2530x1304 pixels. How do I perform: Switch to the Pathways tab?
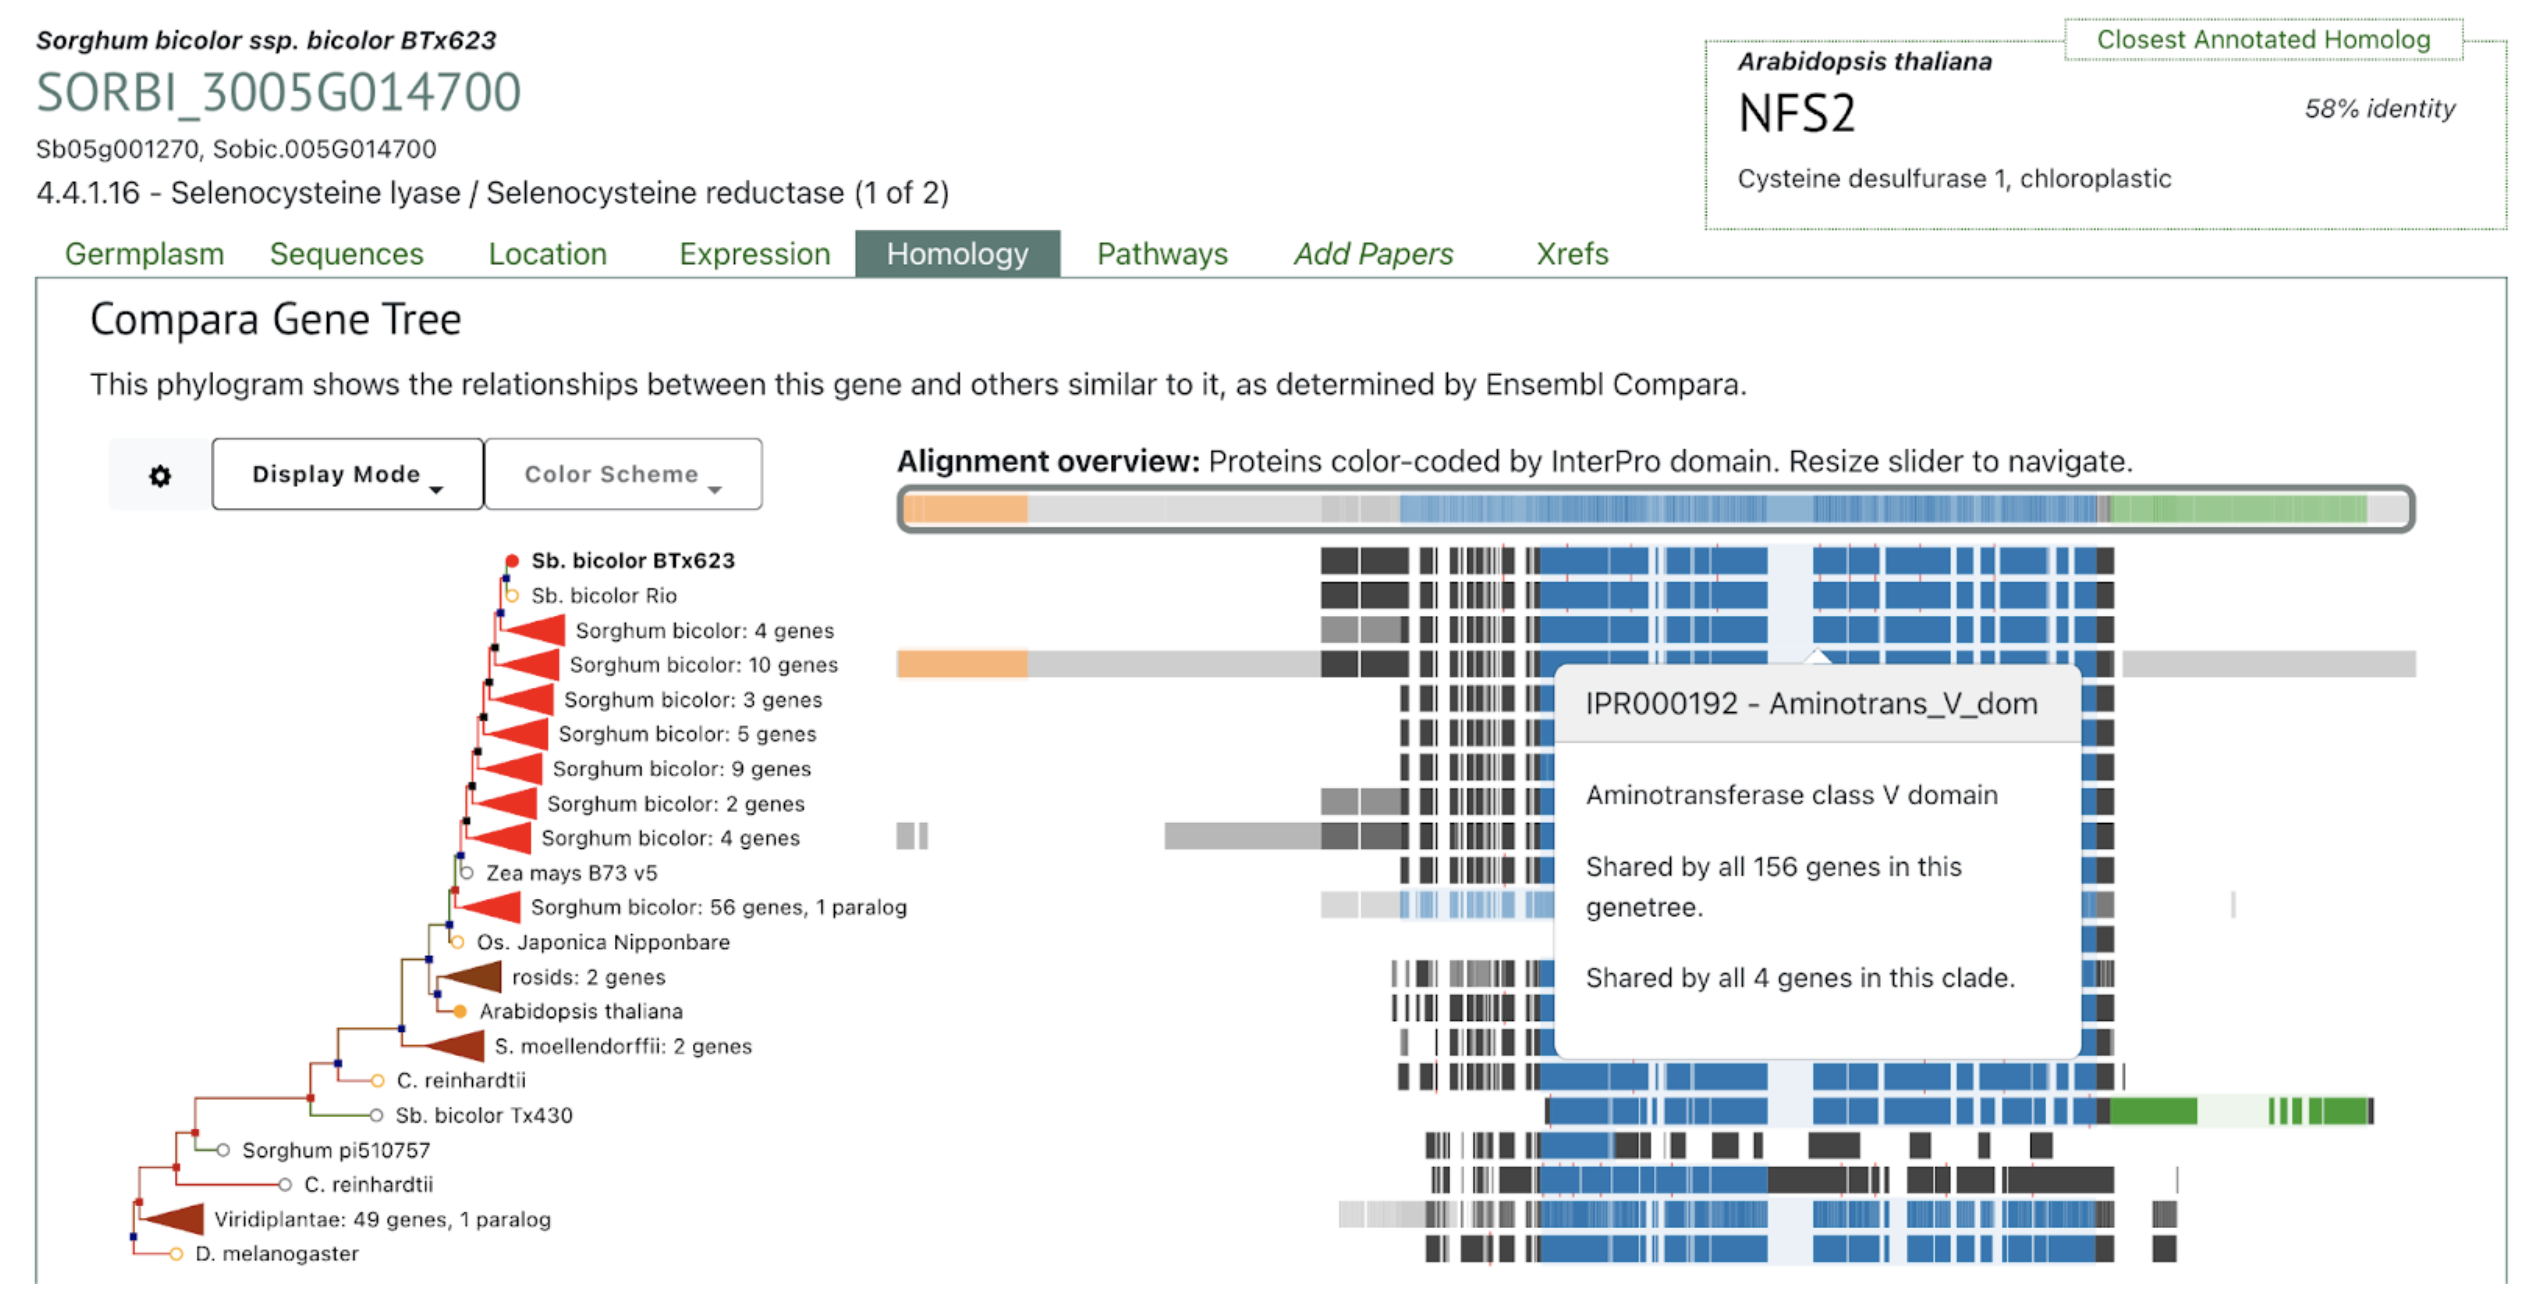pyautogui.click(x=1161, y=254)
